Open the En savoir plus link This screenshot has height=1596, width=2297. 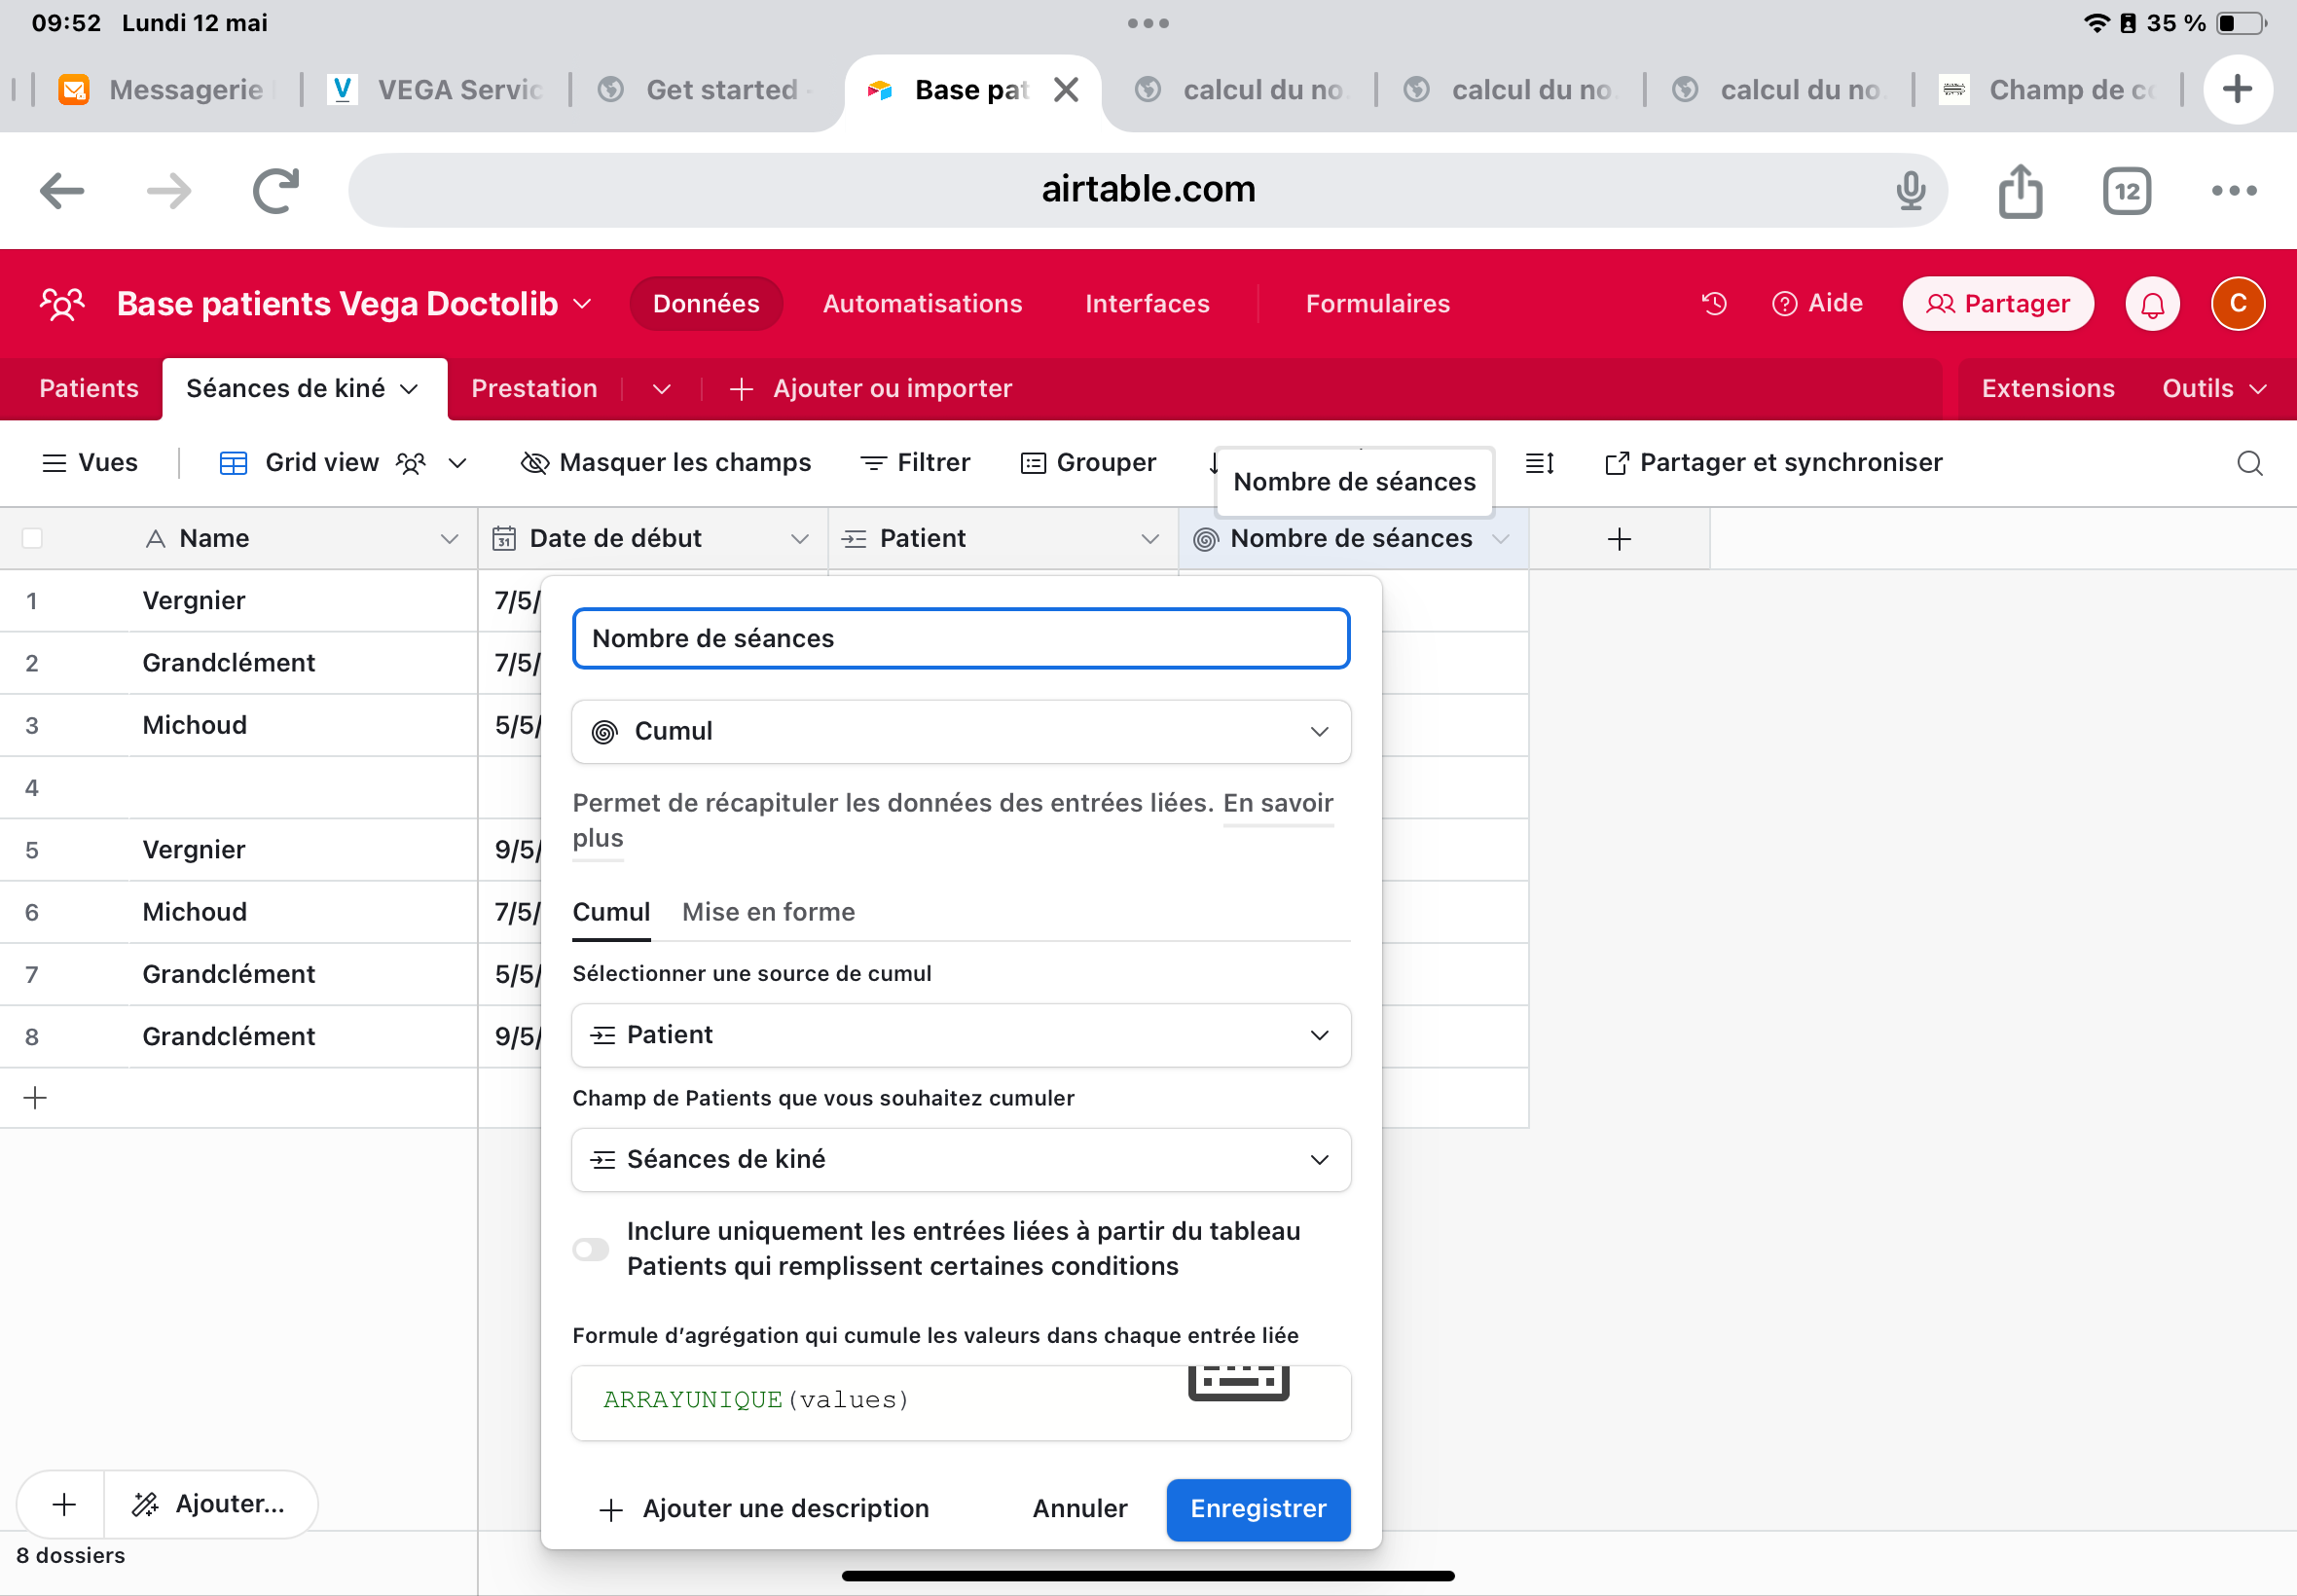tap(1278, 803)
